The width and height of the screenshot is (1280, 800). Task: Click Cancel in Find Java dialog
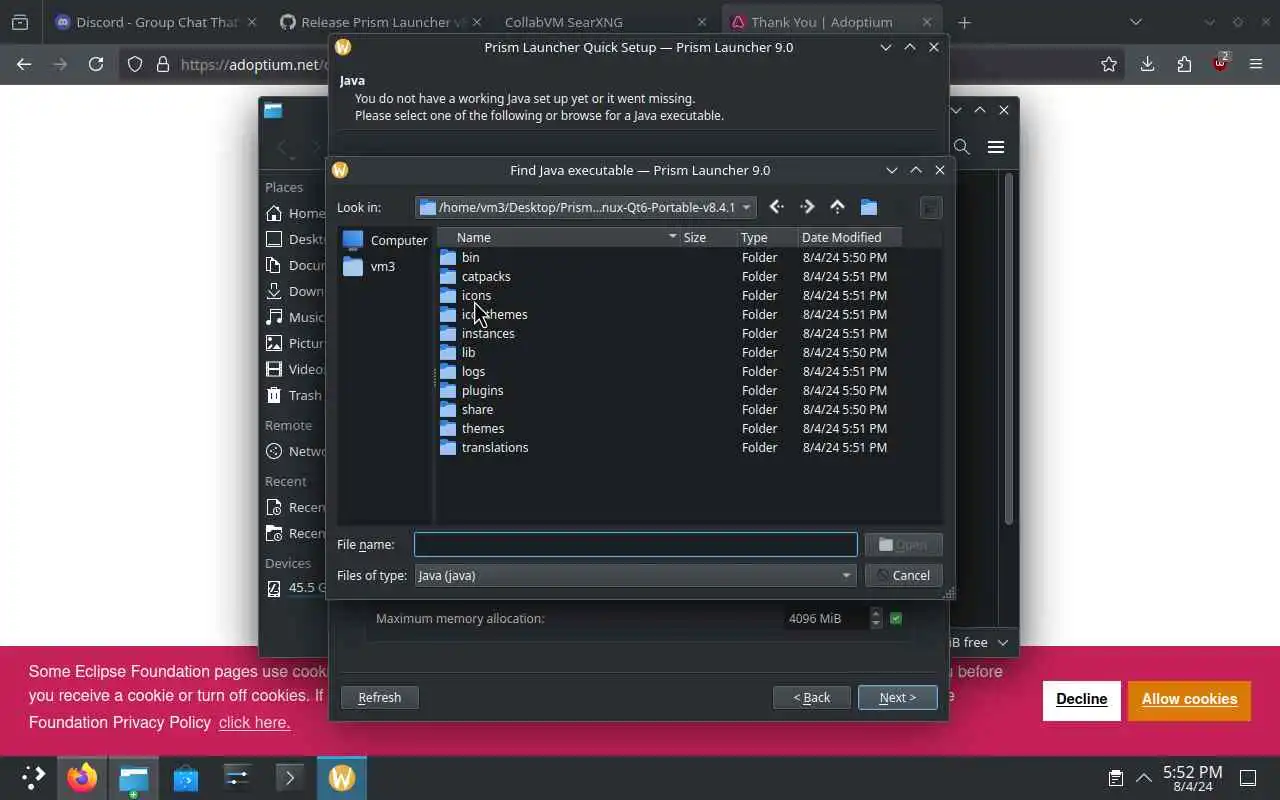[903, 575]
